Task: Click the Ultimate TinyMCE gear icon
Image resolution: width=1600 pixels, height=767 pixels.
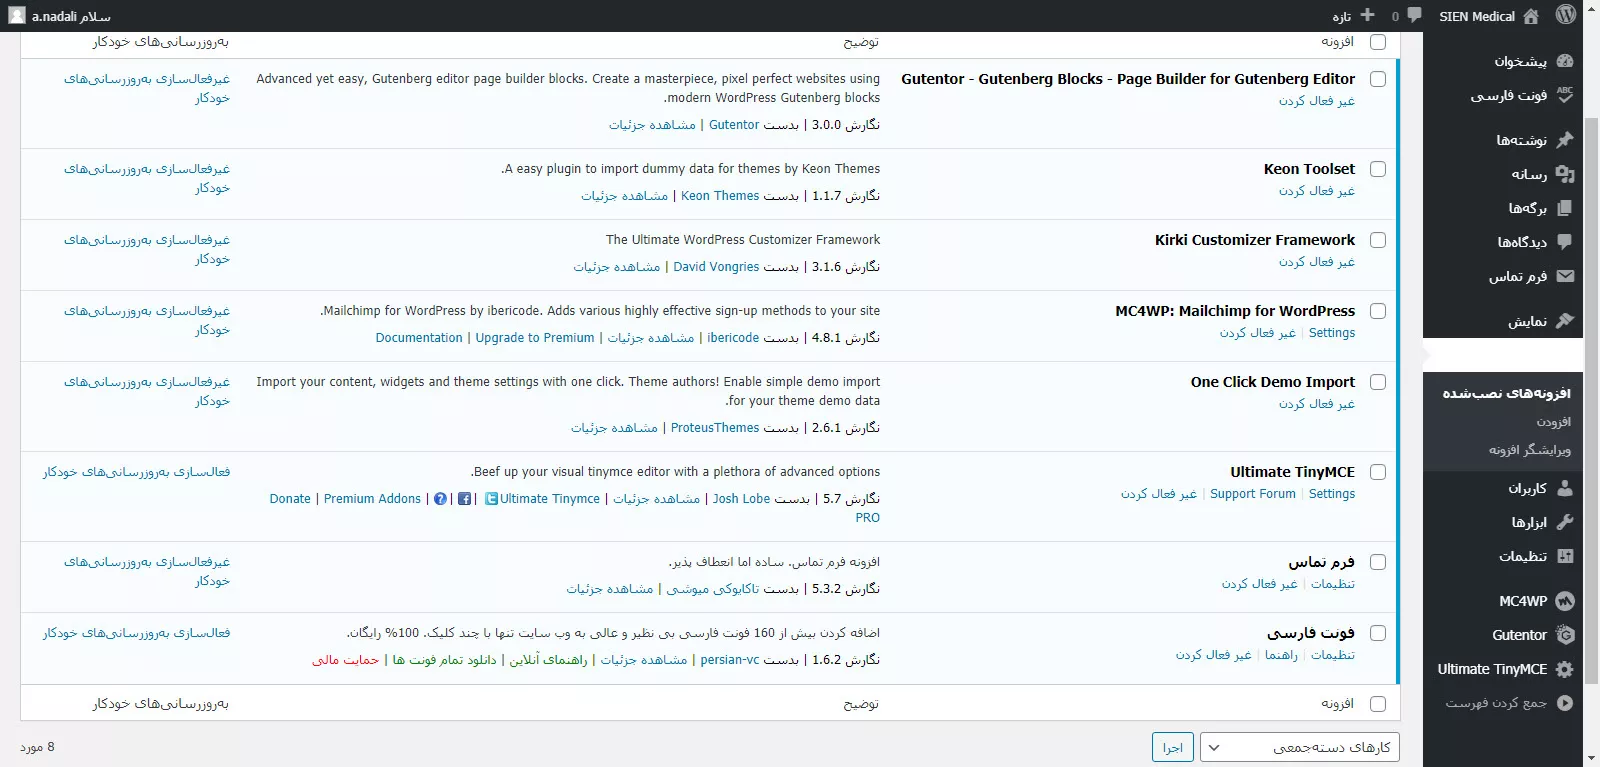Action: pyautogui.click(x=1565, y=669)
